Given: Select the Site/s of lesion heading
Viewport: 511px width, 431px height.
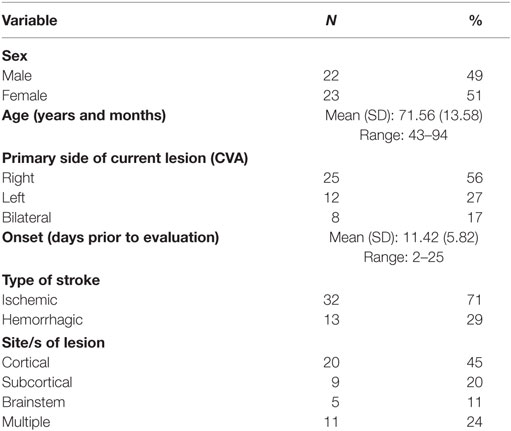Looking at the screenshot, I should [53, 343].
